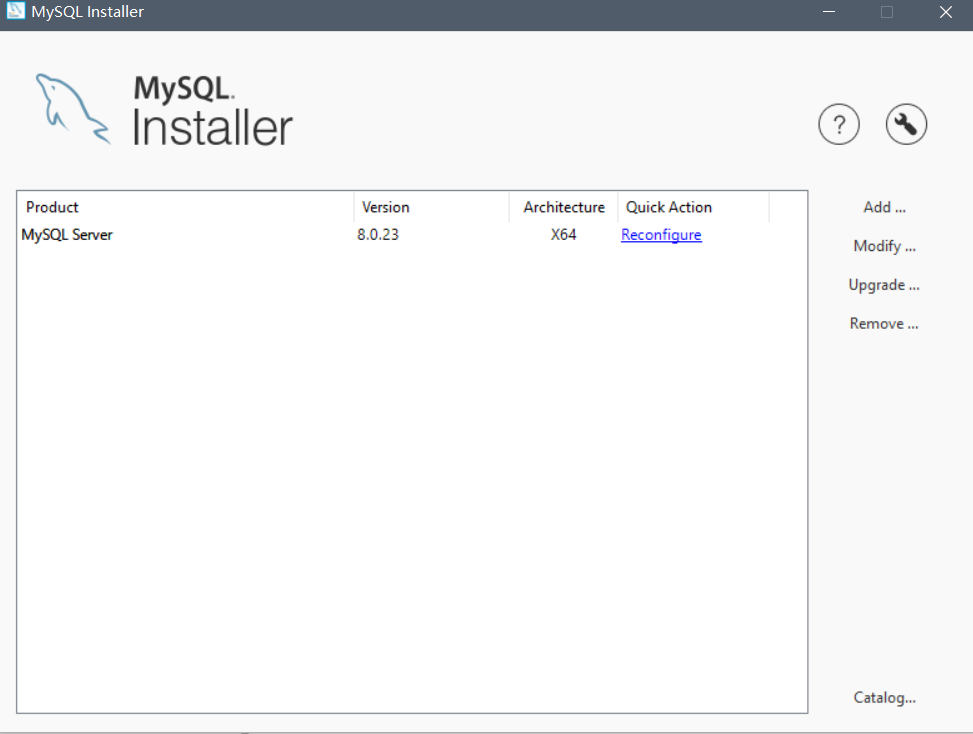Open the wrench settings icon
This screenshot has width=973, height=734.
[x=906, y=124]
